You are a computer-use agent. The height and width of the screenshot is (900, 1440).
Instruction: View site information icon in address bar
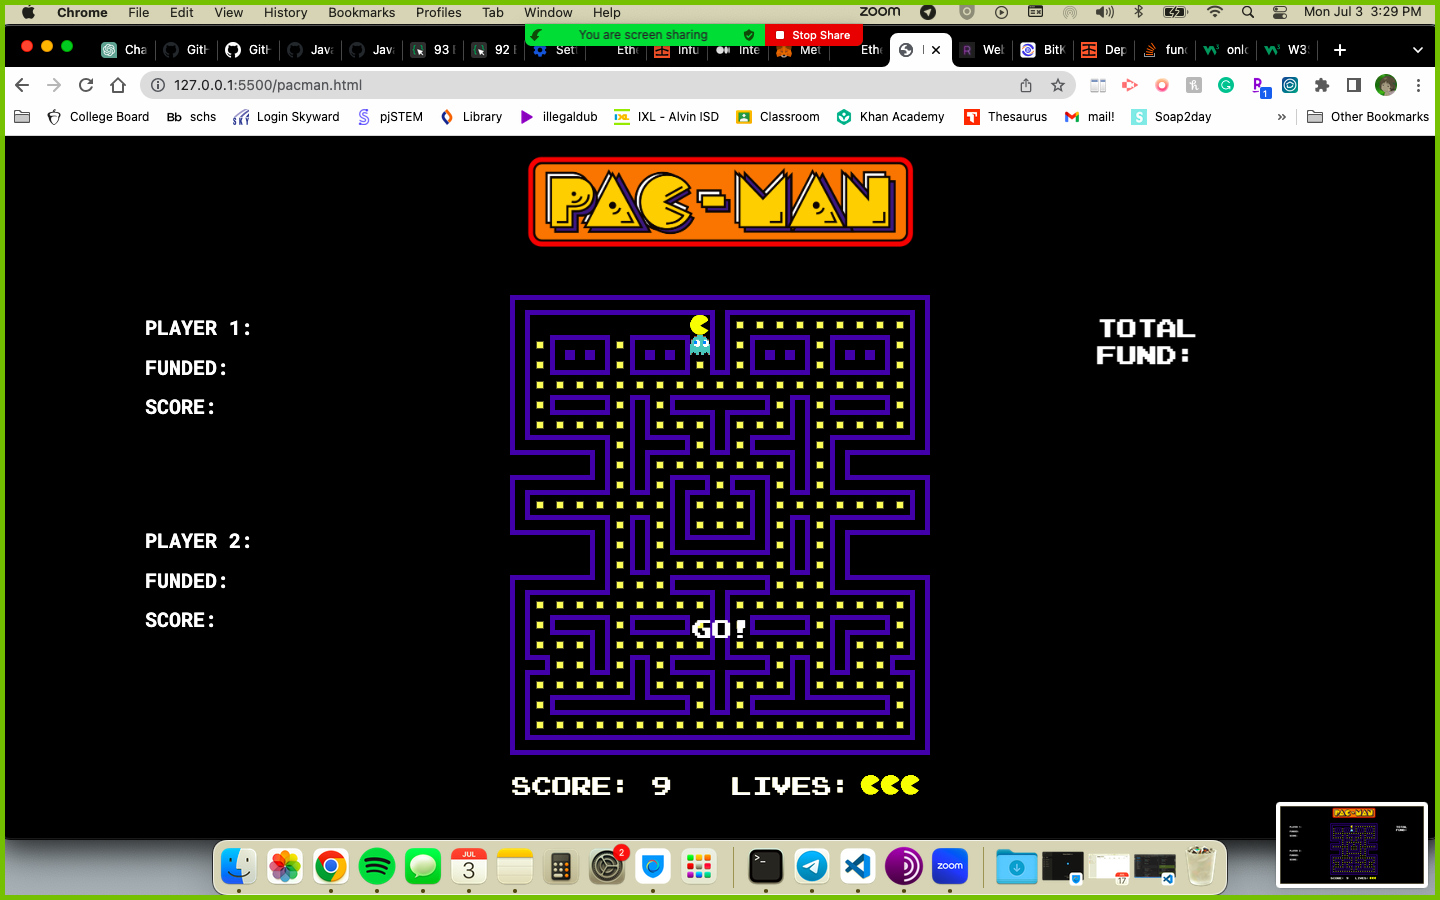click(157, 85)
